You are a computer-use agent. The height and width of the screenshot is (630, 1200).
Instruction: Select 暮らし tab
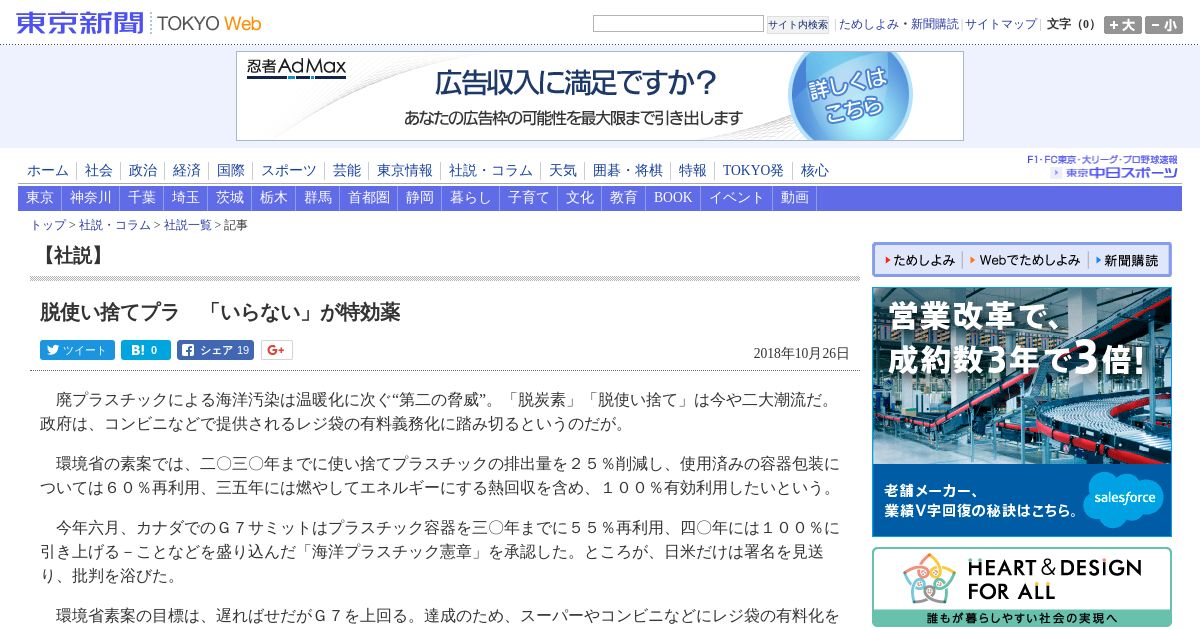pyautogui.click(x=471, y=198)
